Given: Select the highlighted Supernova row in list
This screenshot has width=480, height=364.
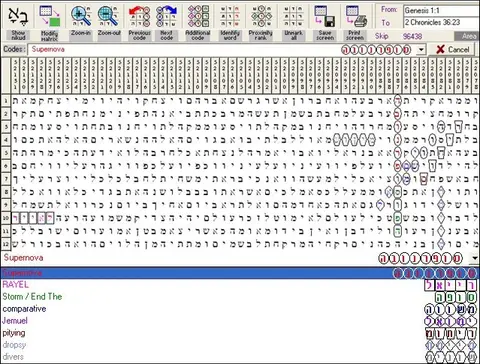Looking at the screenshot, I should [240, 273].
